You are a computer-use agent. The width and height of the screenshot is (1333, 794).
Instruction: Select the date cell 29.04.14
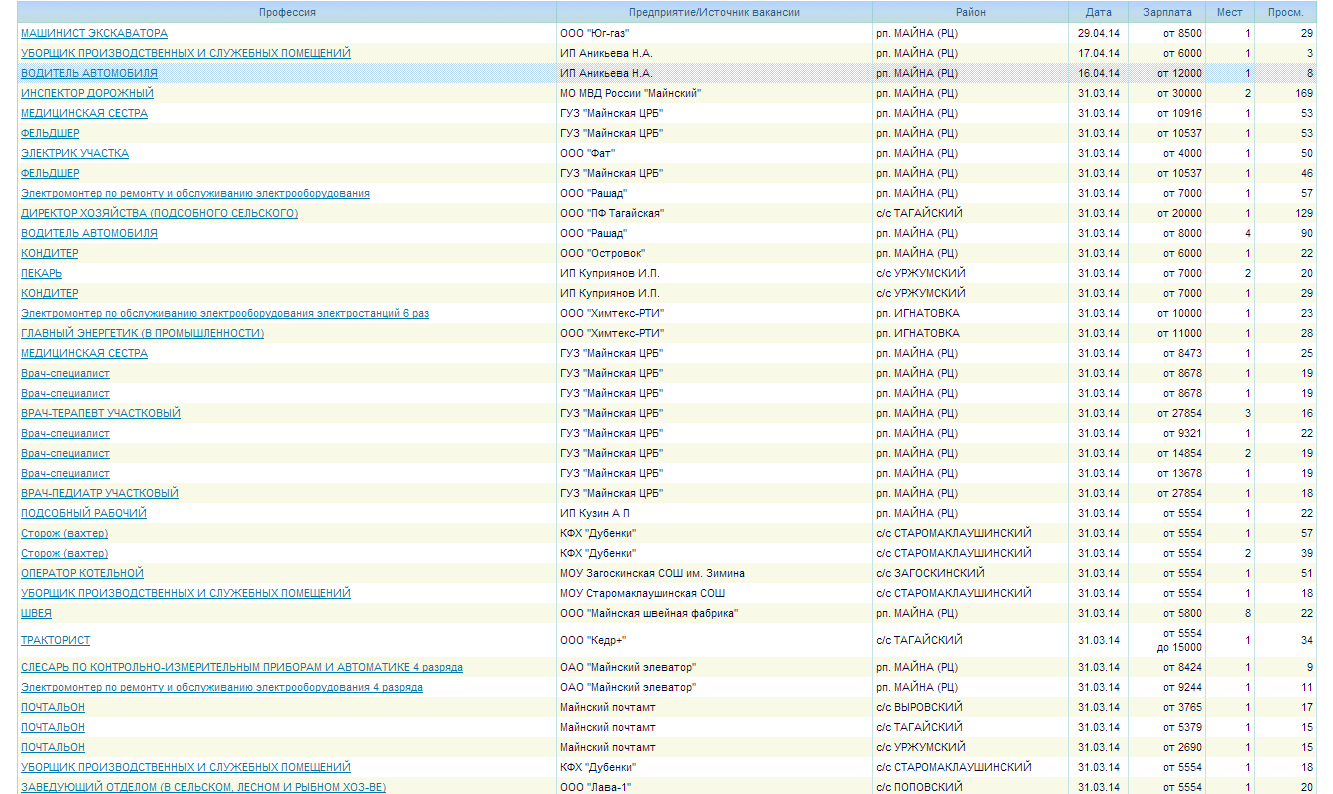1098,33
